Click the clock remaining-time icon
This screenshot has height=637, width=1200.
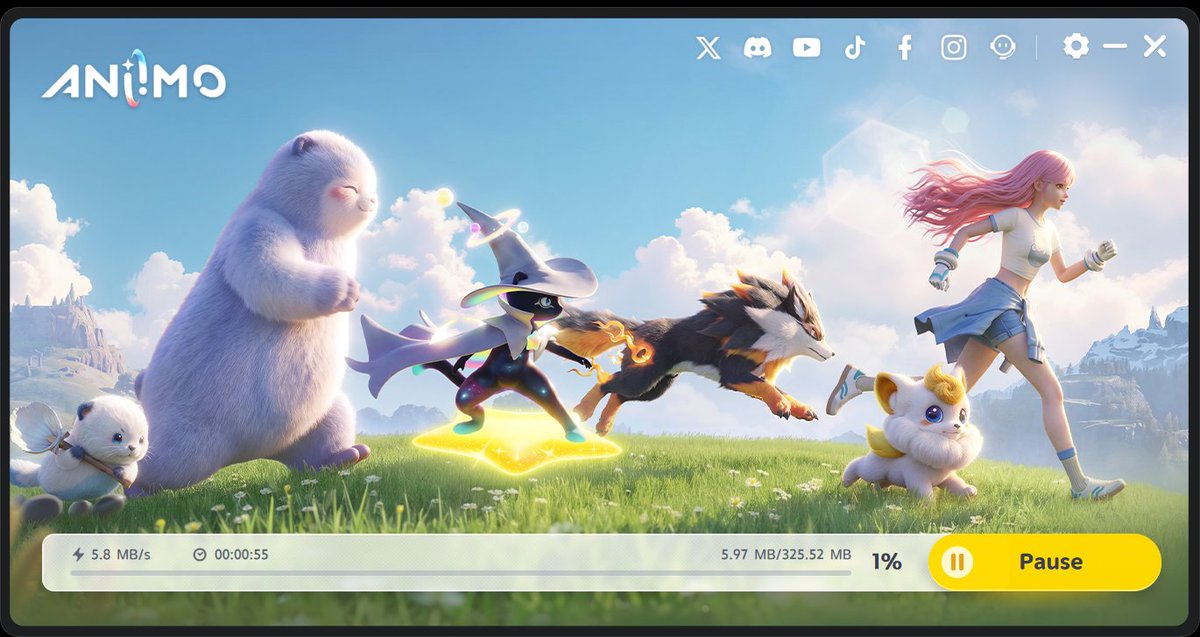click(x=199, y=554)
